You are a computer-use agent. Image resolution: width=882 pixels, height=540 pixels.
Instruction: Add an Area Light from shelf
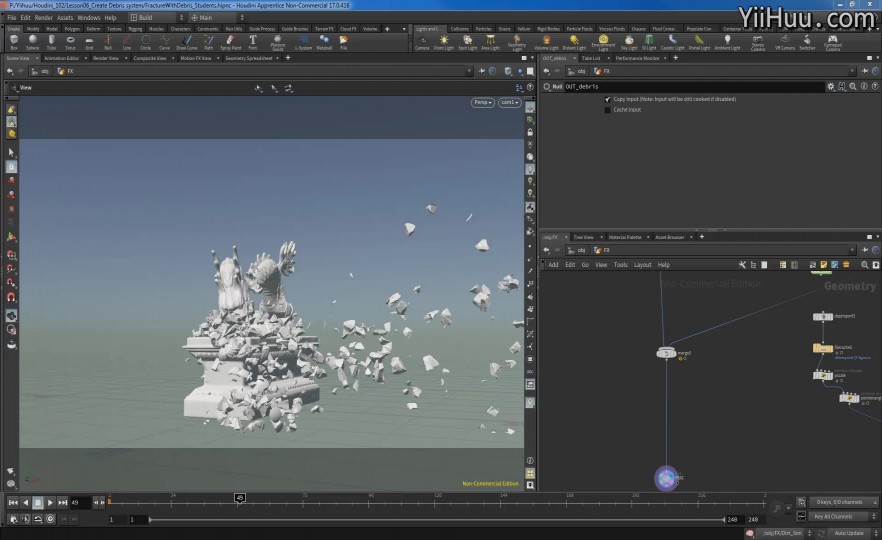point(490,43)
